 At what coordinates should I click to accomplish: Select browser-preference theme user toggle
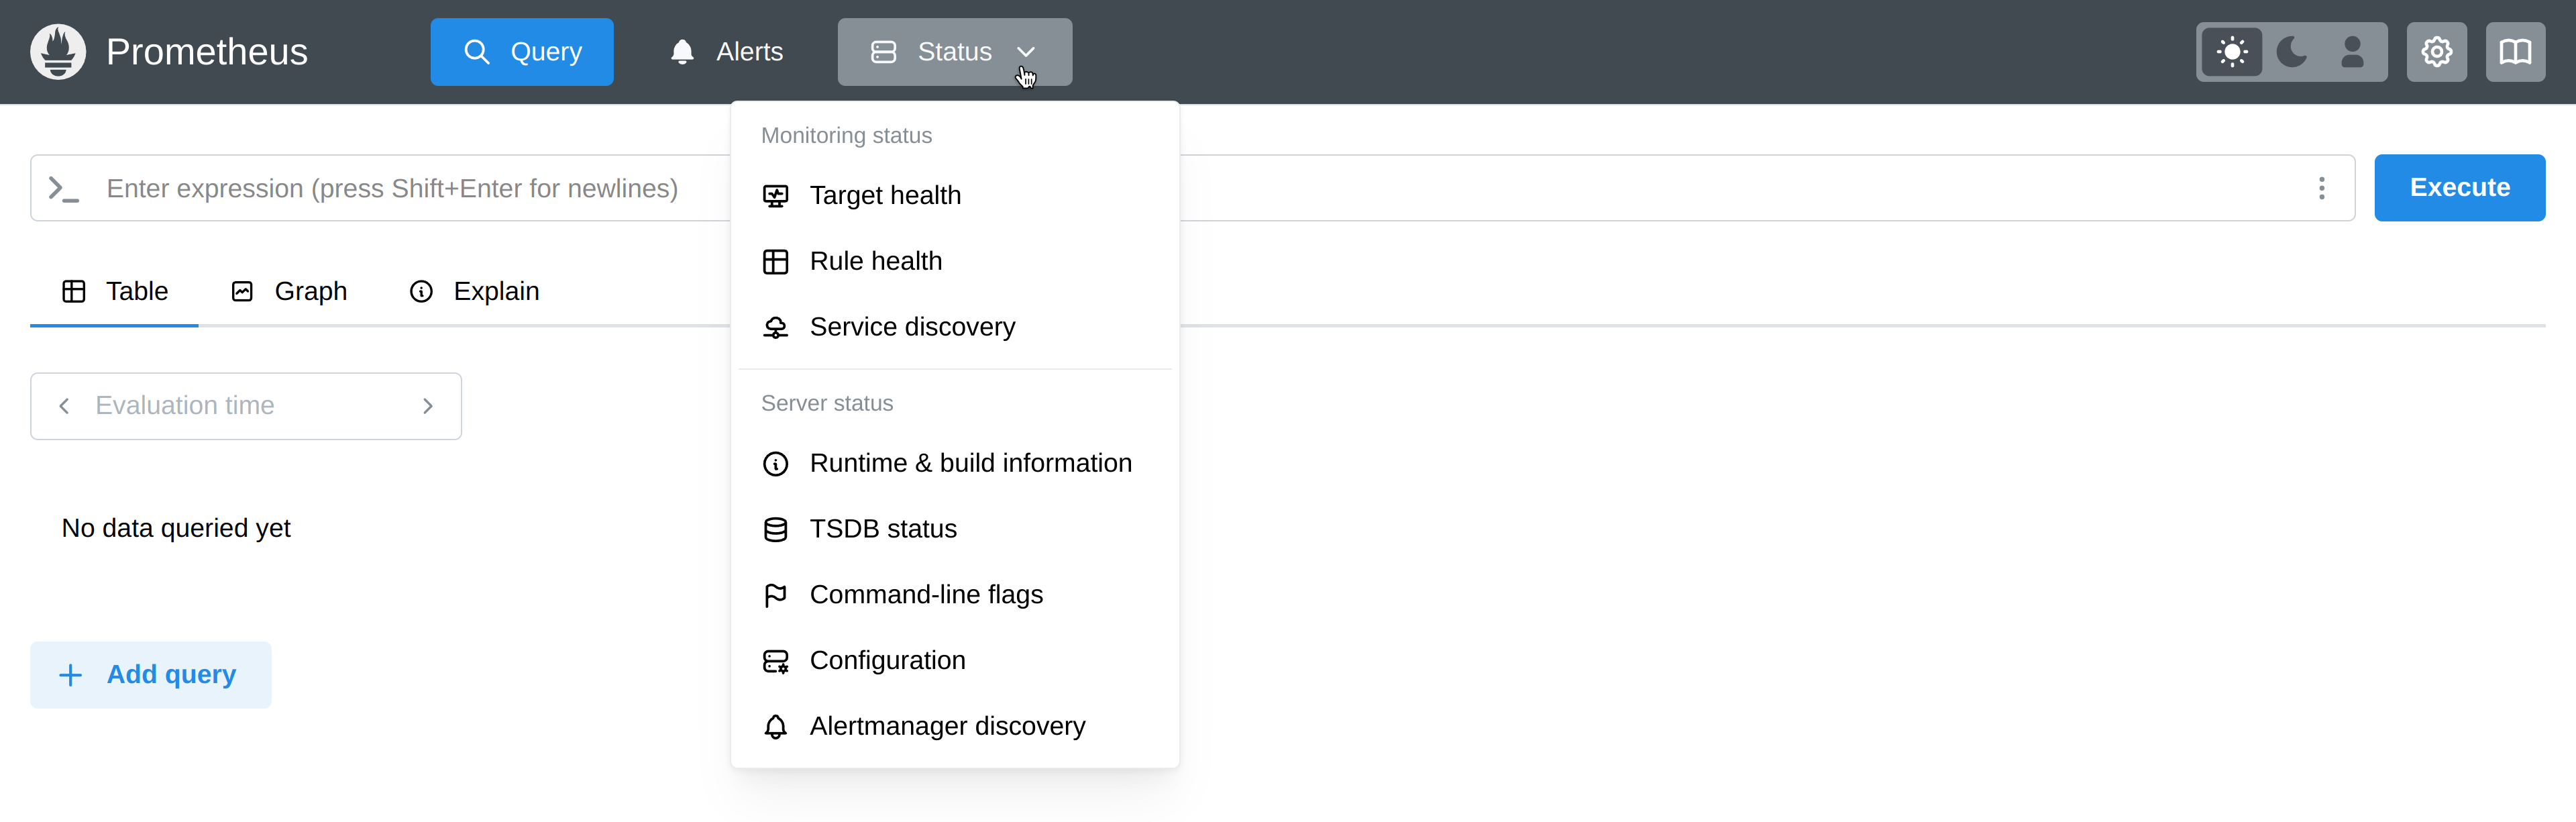pos(2352,52)
